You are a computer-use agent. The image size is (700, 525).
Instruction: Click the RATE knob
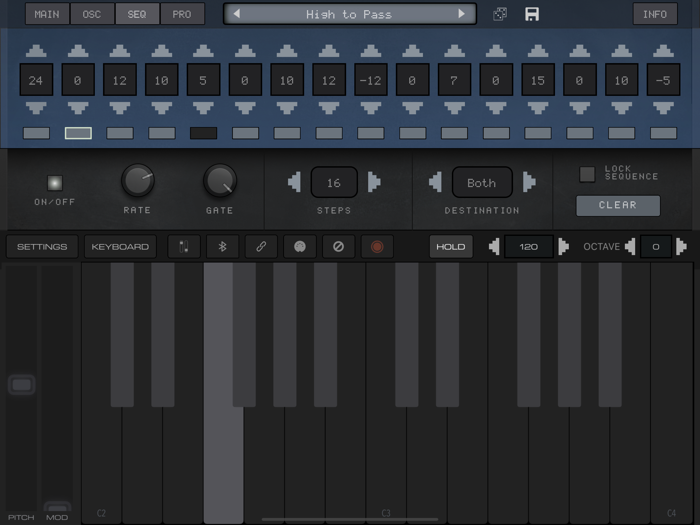[138, 180]
